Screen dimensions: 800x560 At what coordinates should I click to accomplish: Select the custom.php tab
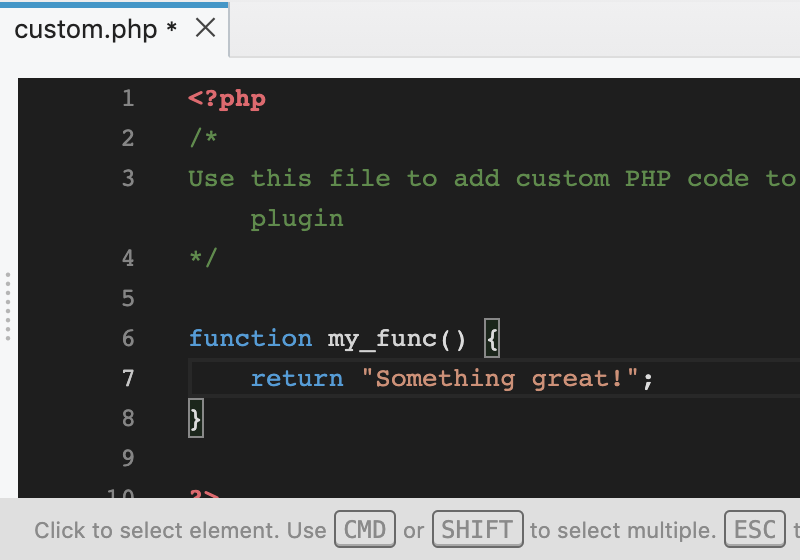[x=114, y=30]
